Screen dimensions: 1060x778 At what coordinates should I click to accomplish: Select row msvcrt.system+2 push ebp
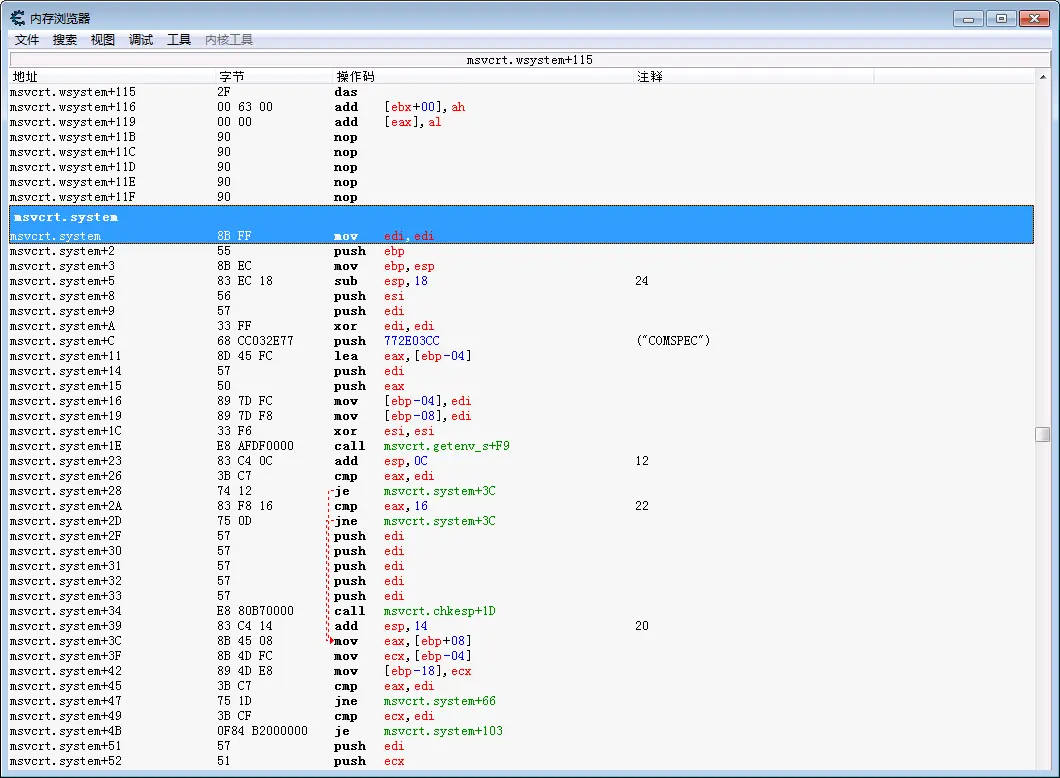coord(521,251)
